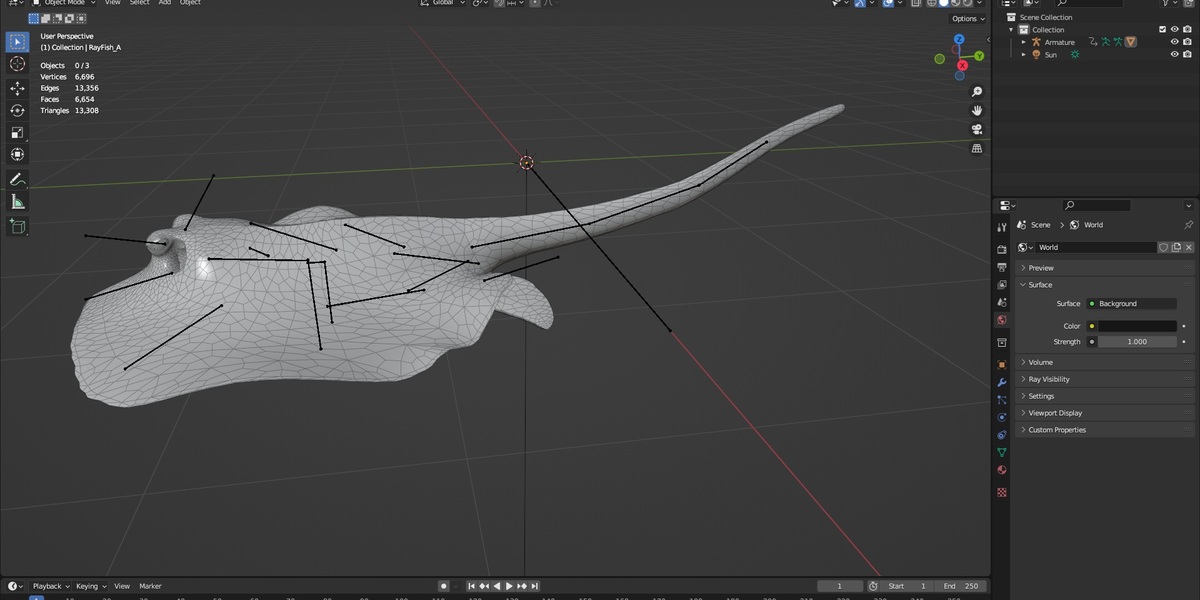The image size is (1200, 600).
Task: Click the Z axis on navigation gizmo
Action: click(x=959, y=40)
